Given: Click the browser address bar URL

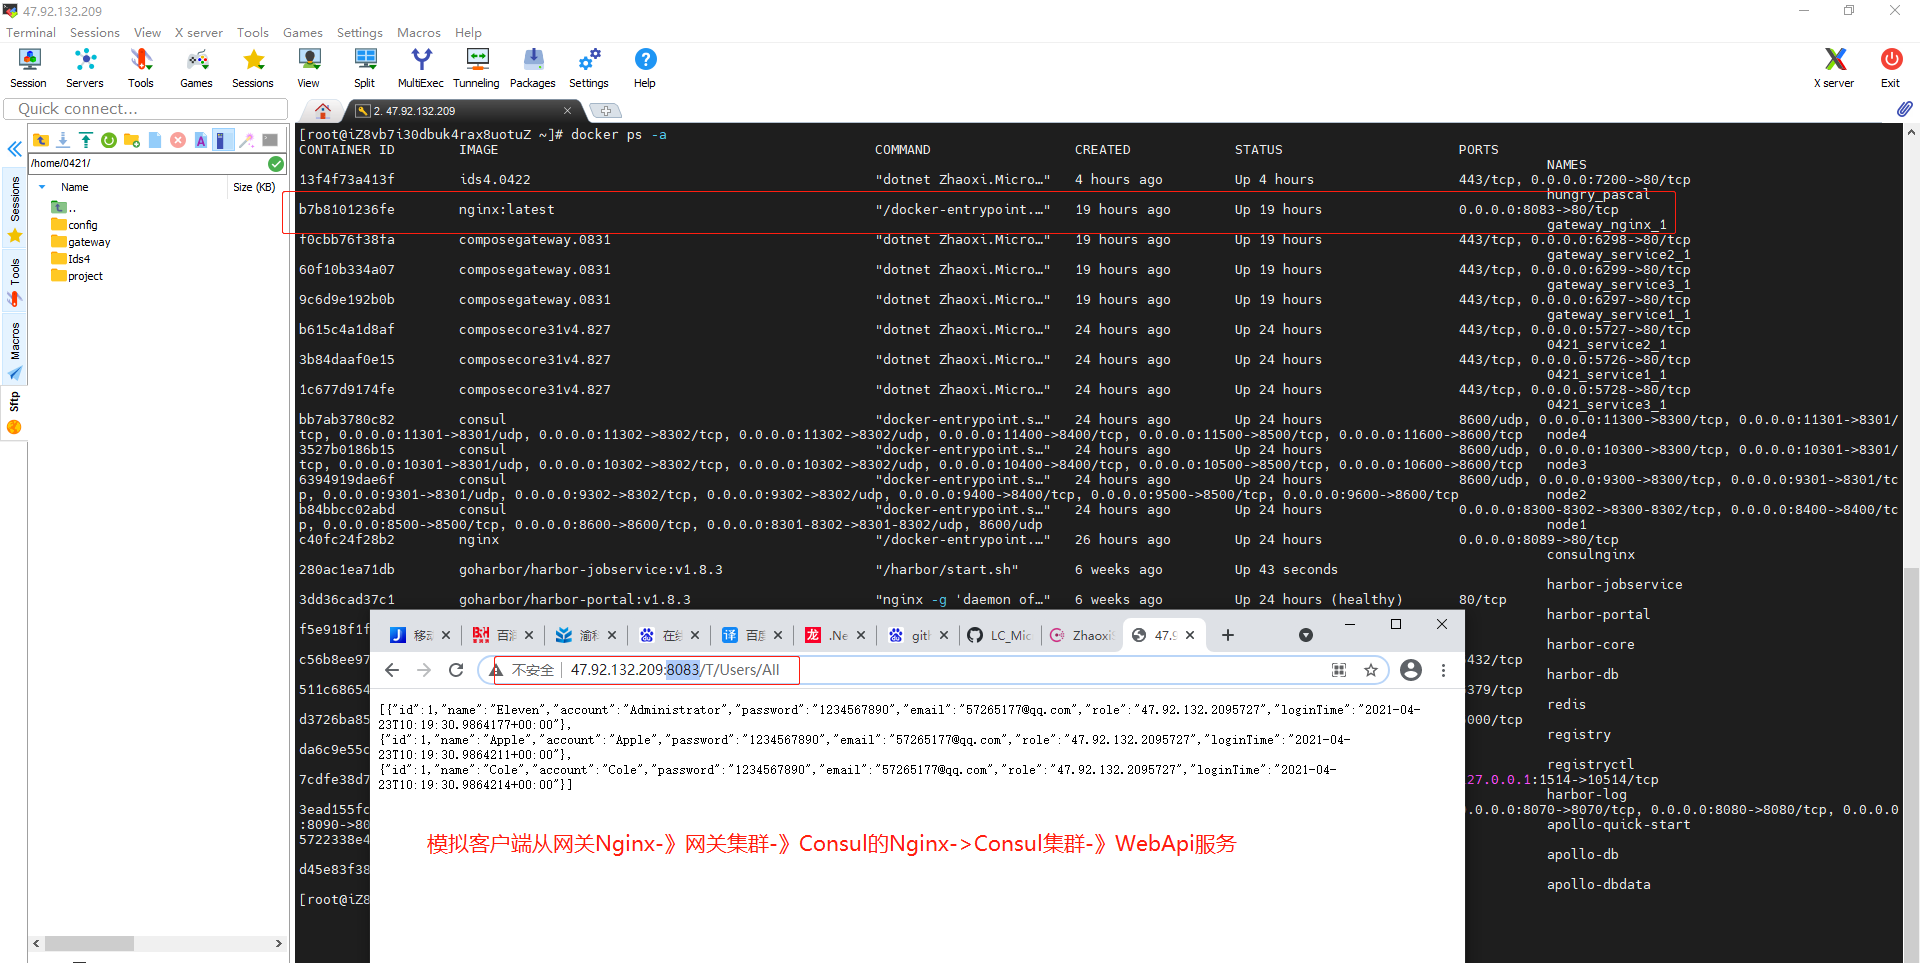Looking at the screenshot, I should click(x=675, y=670).
